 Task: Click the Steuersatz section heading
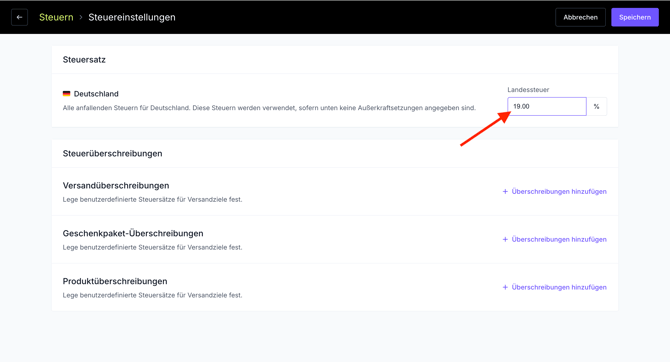(84, 60)
